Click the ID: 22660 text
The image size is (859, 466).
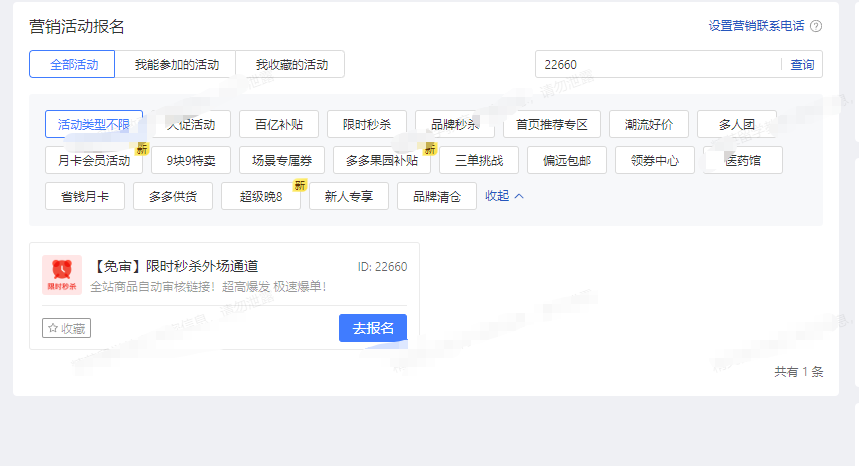382,267
